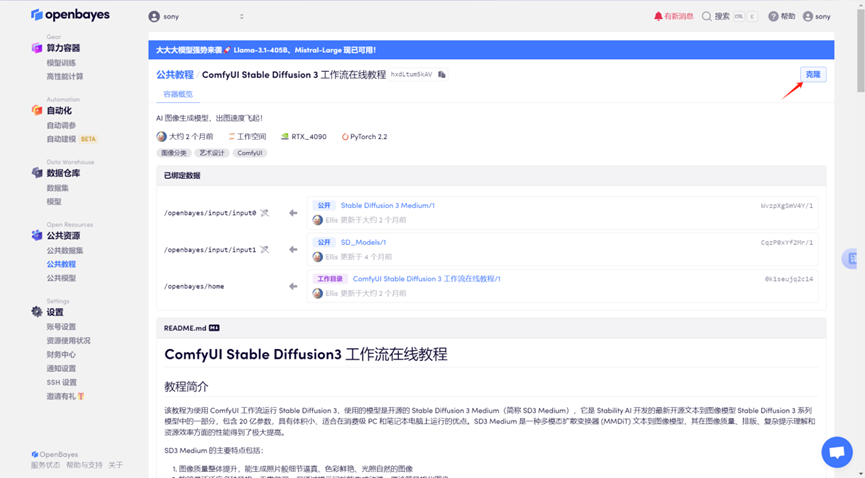Open the ComfyUI 工作流在线教程/1 workdir link
The height and width of the screenshot is (478, 865).
click(426, 279)
